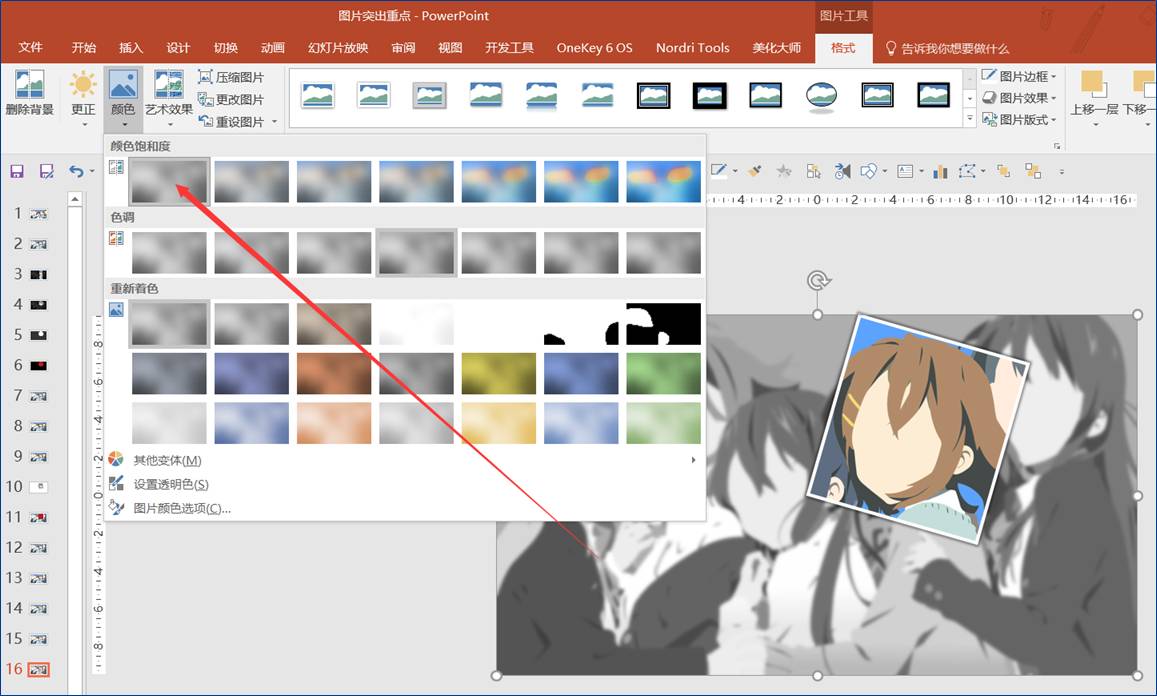Screen dimensions: 1157x696
Task: Choose the Sepia recolor swatch
Action: click(334, 323)
